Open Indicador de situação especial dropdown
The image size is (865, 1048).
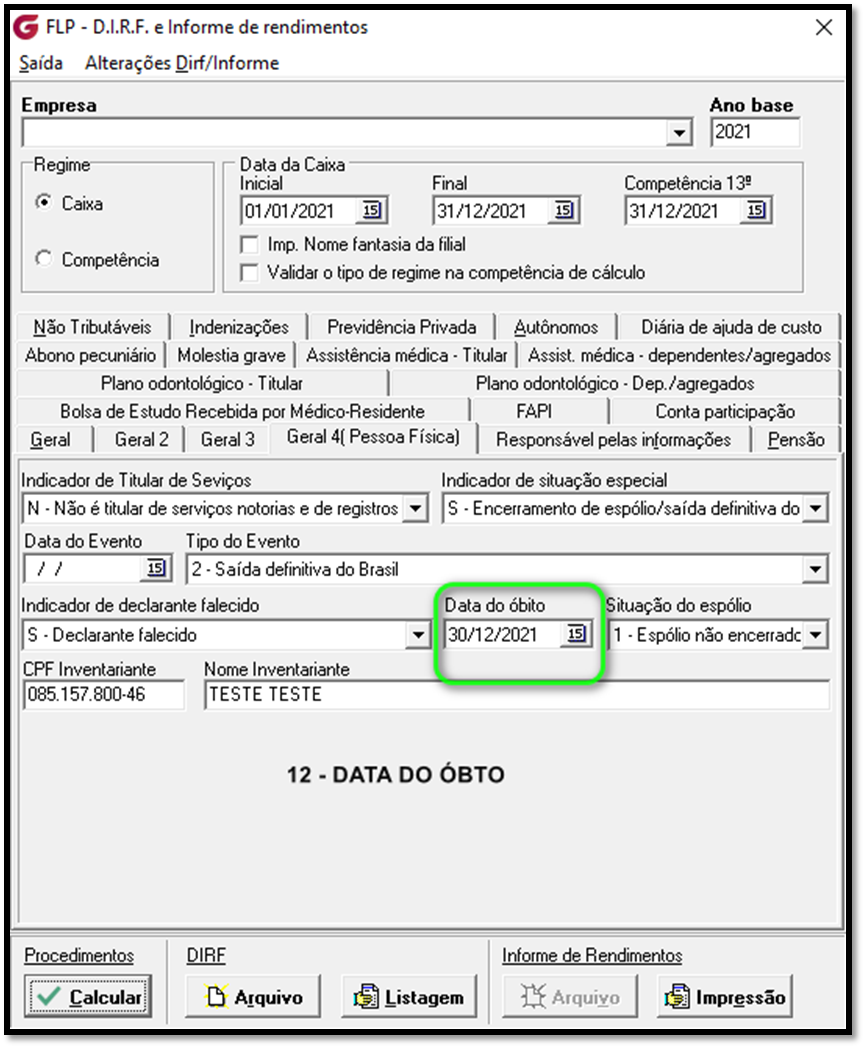816,509
